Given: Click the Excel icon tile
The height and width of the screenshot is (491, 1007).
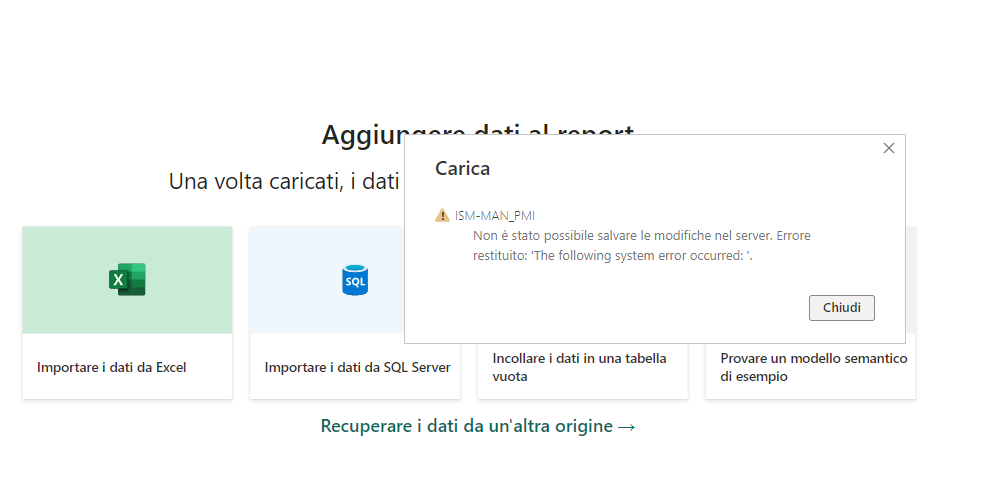Looking at the screenshot, I should click(127, 279).
